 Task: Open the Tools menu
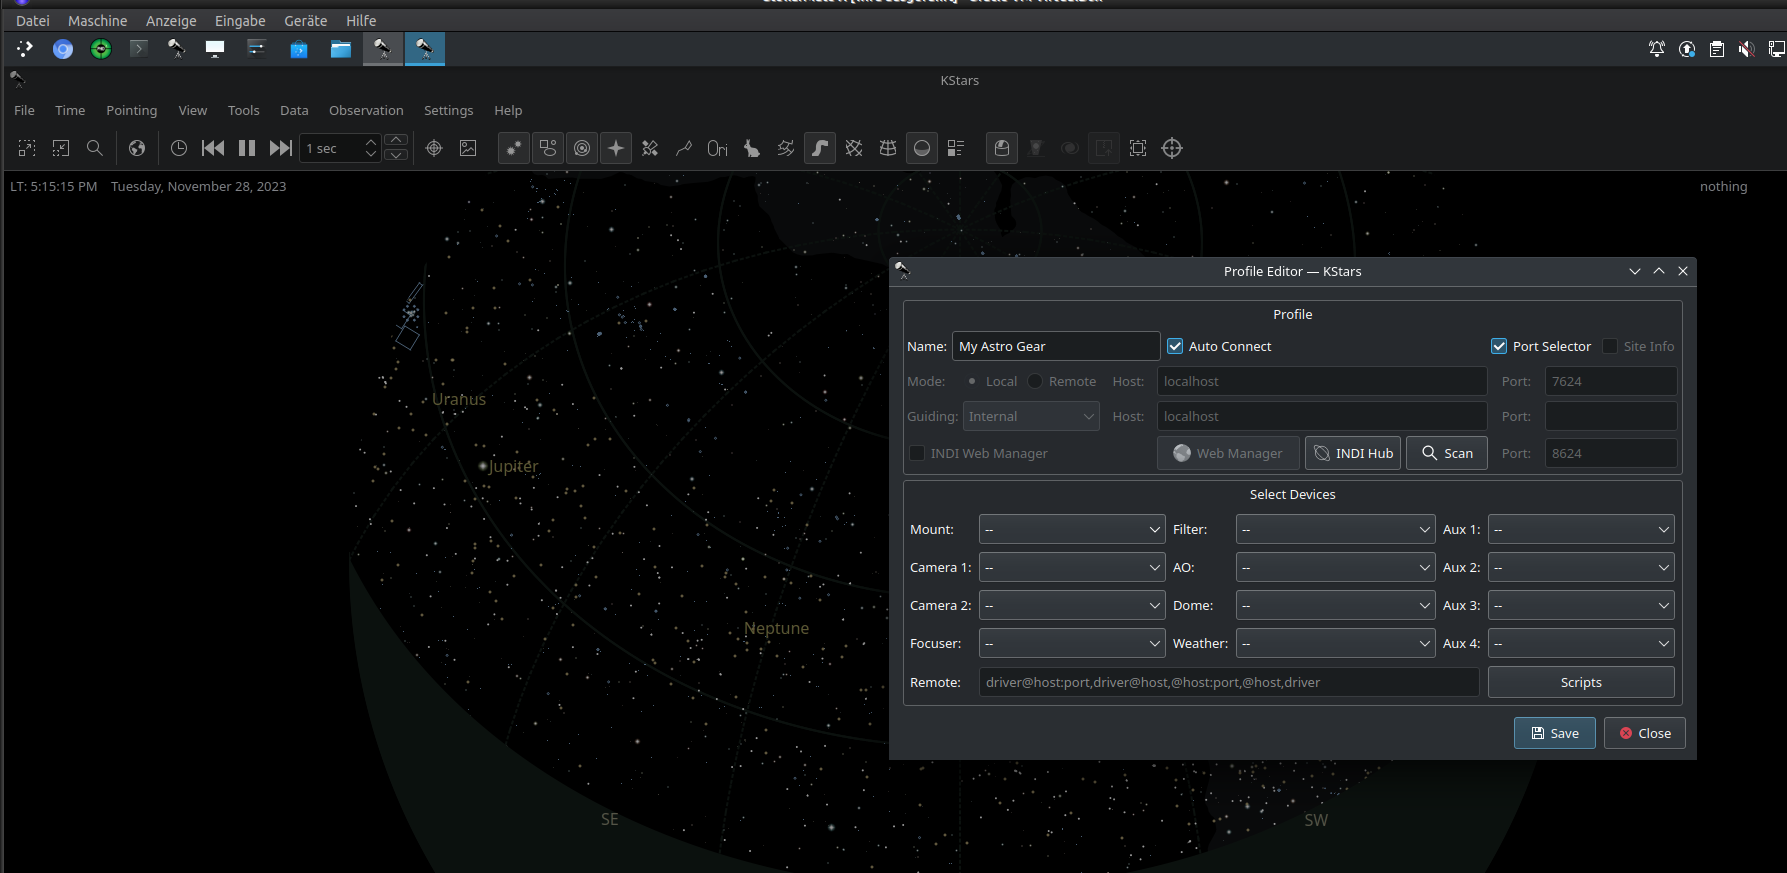[x=243, y=110]
